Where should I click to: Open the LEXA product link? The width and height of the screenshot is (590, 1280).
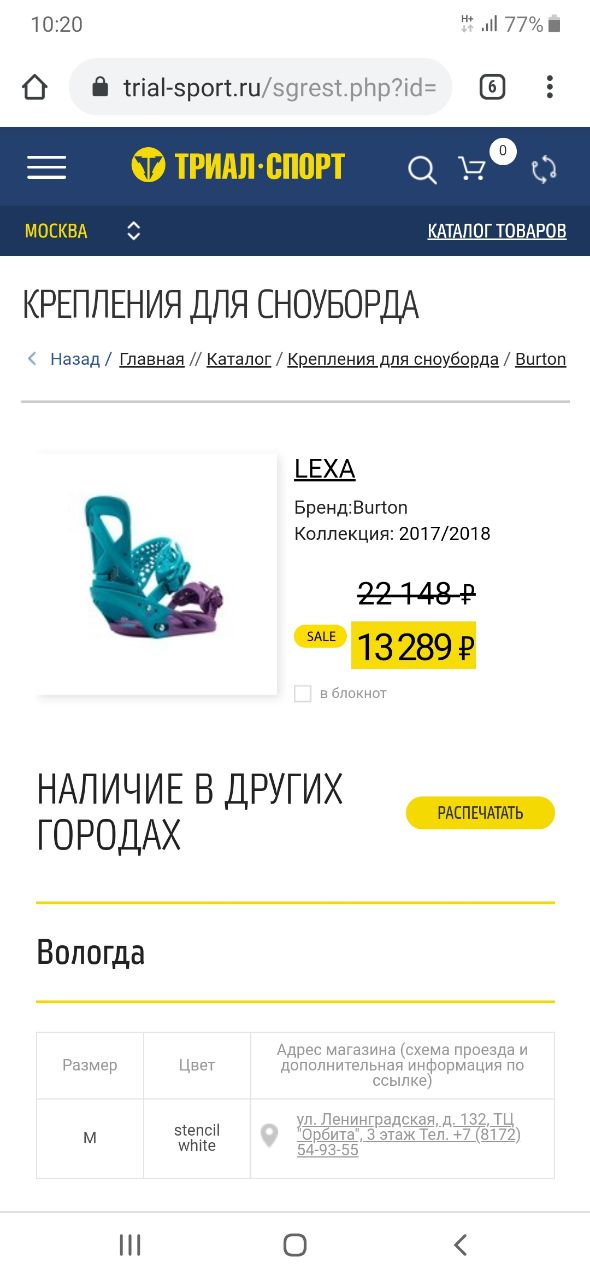pos(325,469)
